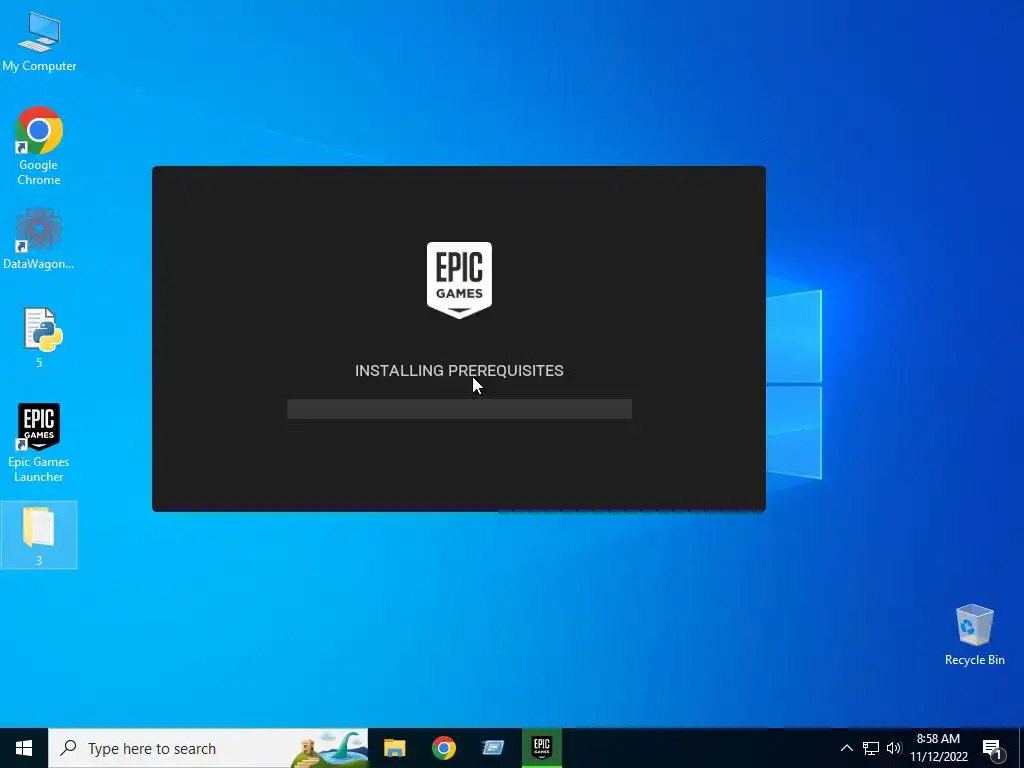
Task: Click the search highlight illustration in taskbar
Action: [x=330, y=748]
